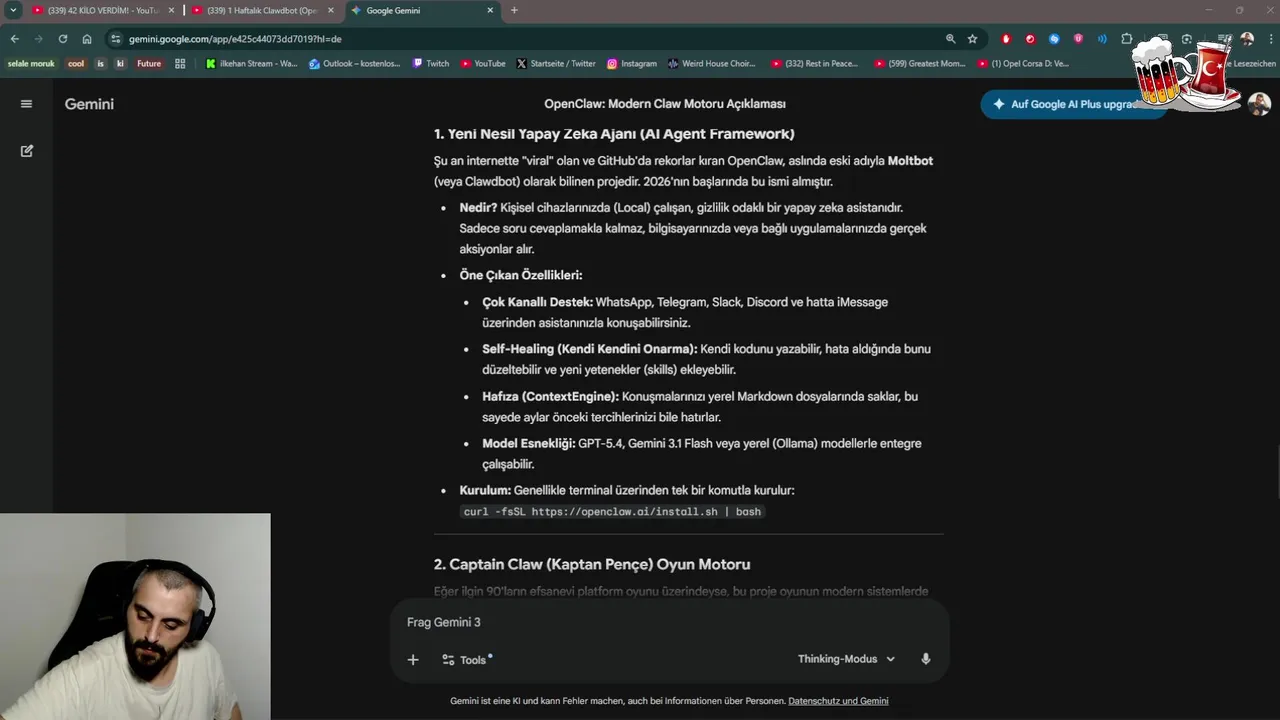Close the '1 Haftalık Clawdbot' tab
Viewport: 1280px width, 720px height.
330,10
